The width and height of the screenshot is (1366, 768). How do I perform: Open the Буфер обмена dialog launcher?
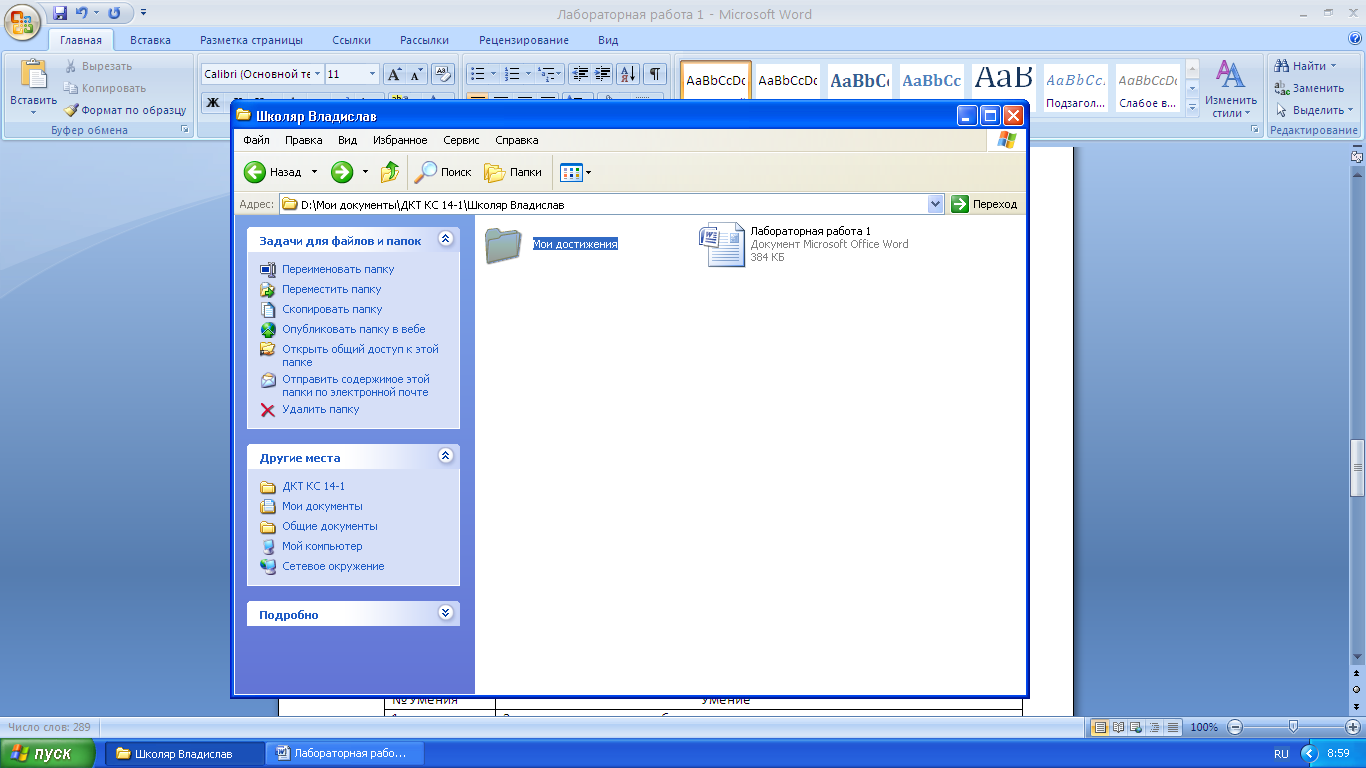point(185,130)
